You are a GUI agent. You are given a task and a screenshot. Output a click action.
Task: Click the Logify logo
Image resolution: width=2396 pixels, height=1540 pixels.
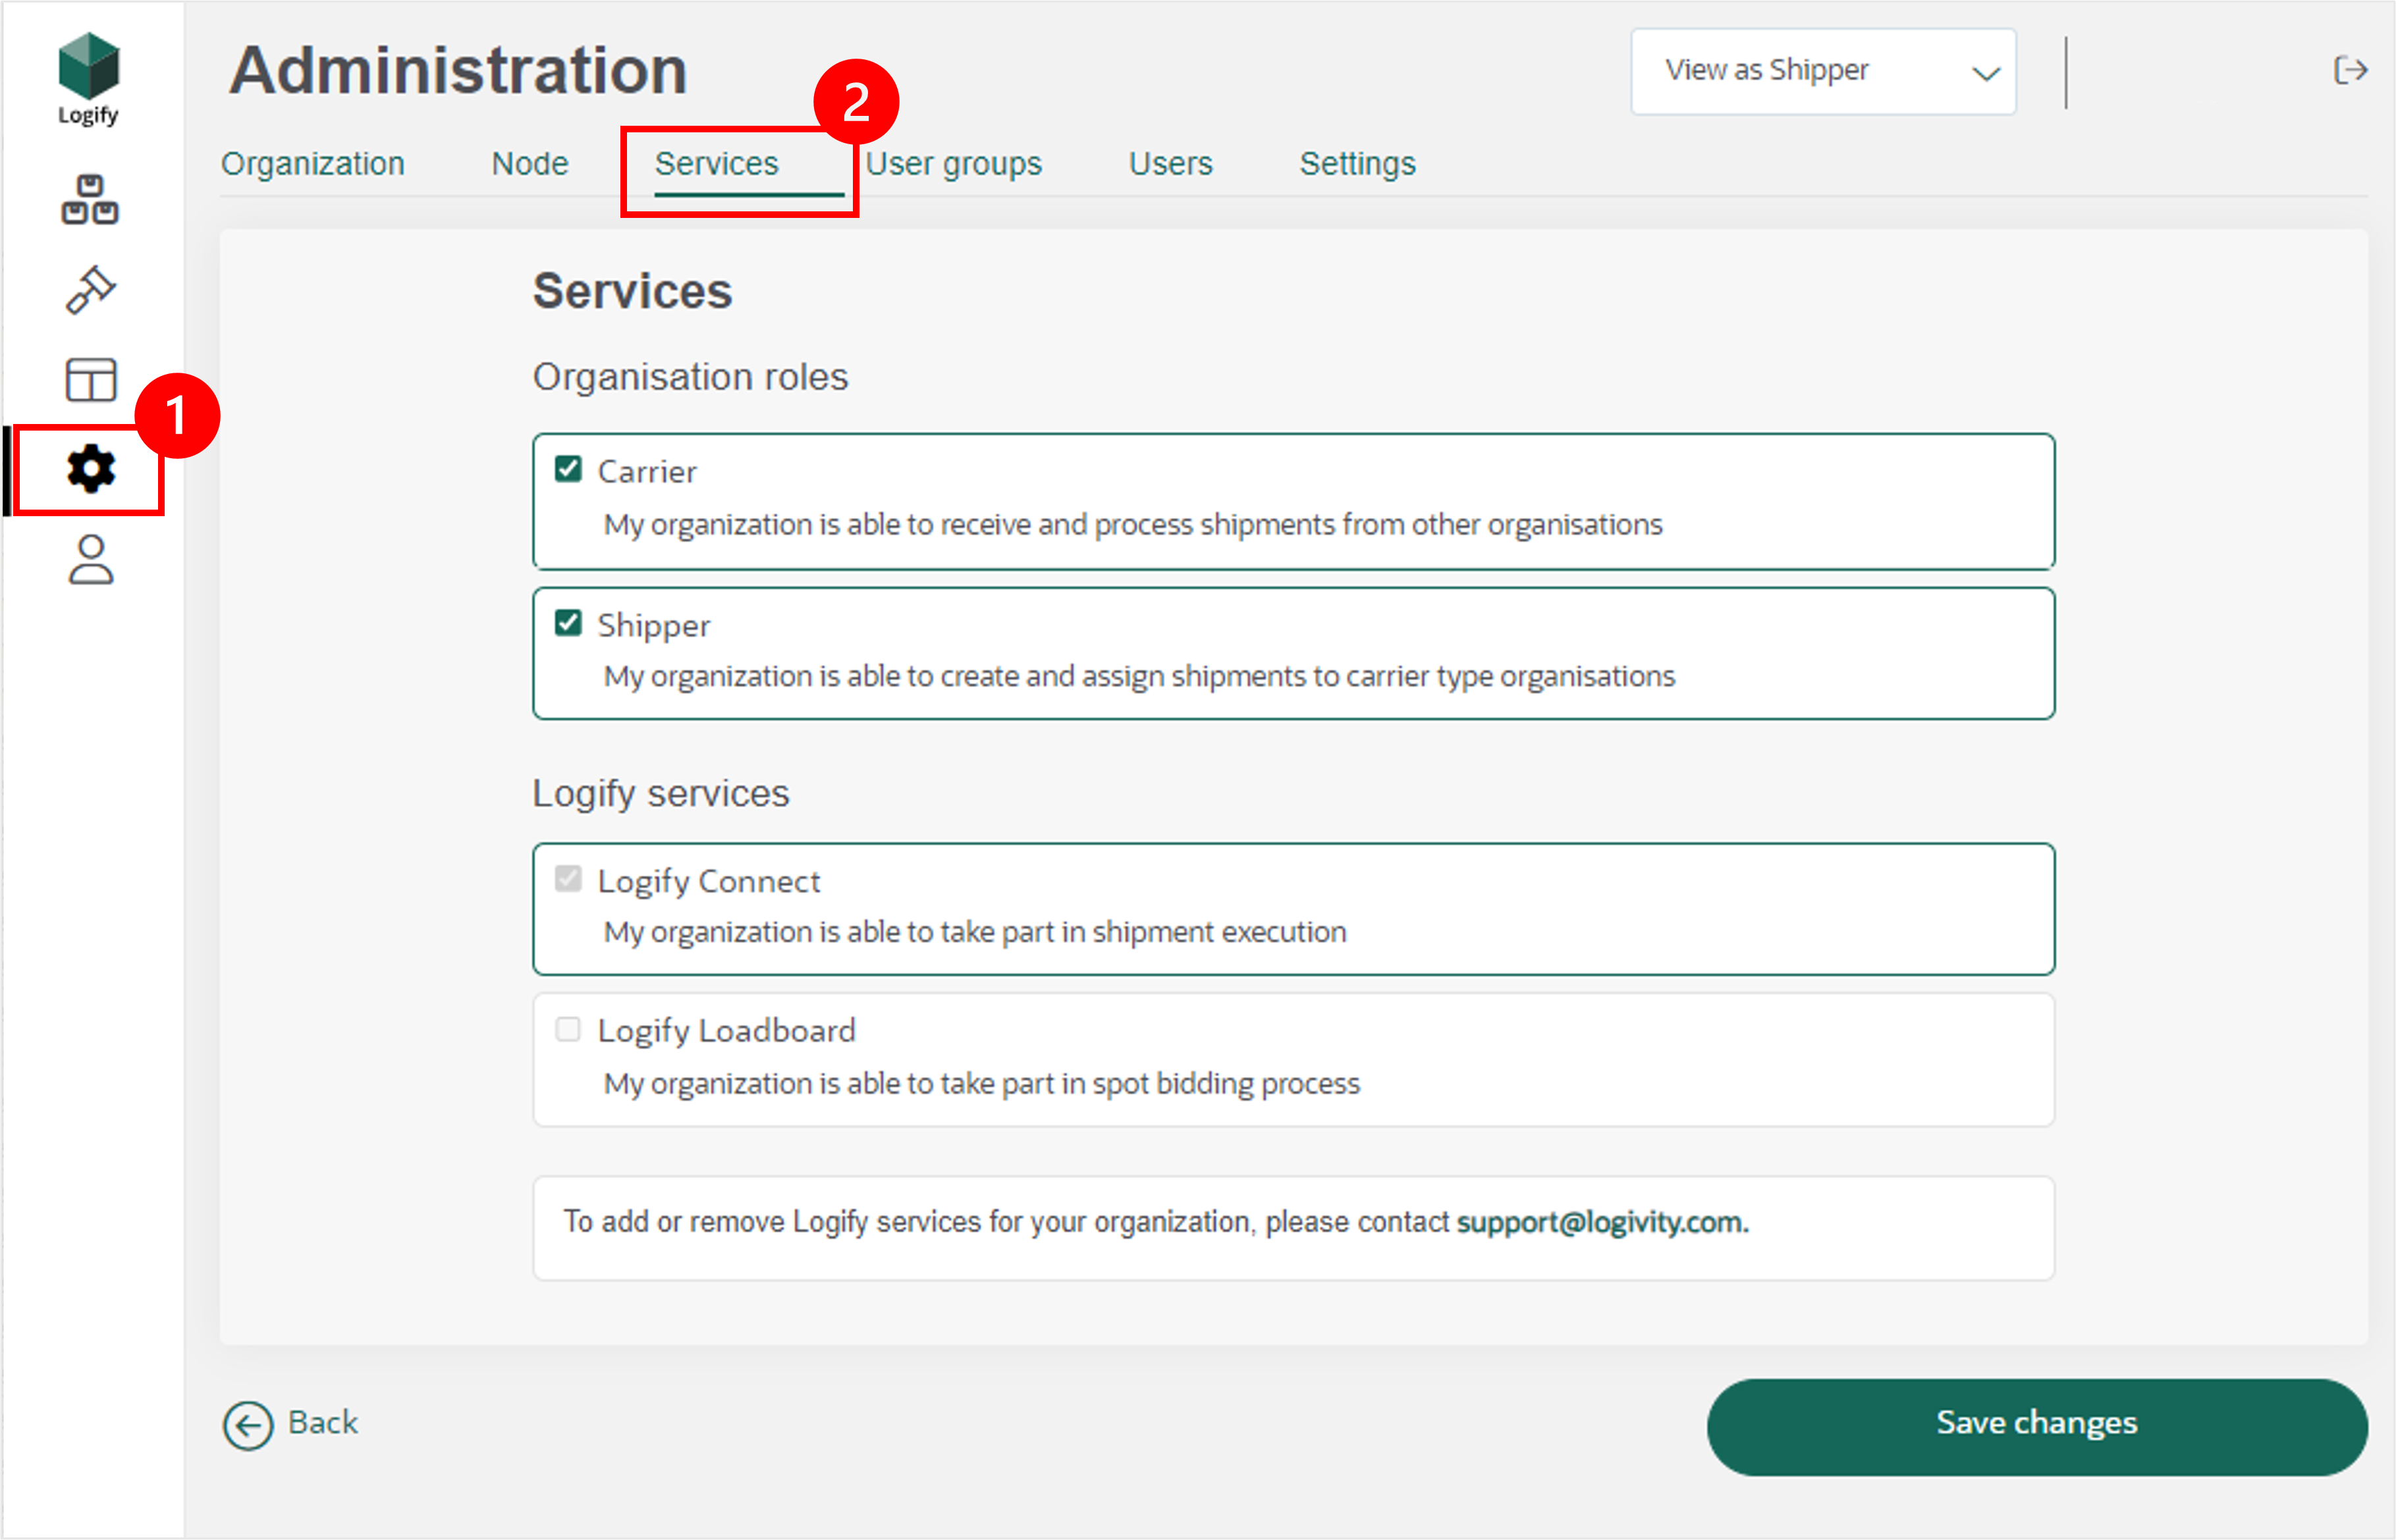[89, 79]
